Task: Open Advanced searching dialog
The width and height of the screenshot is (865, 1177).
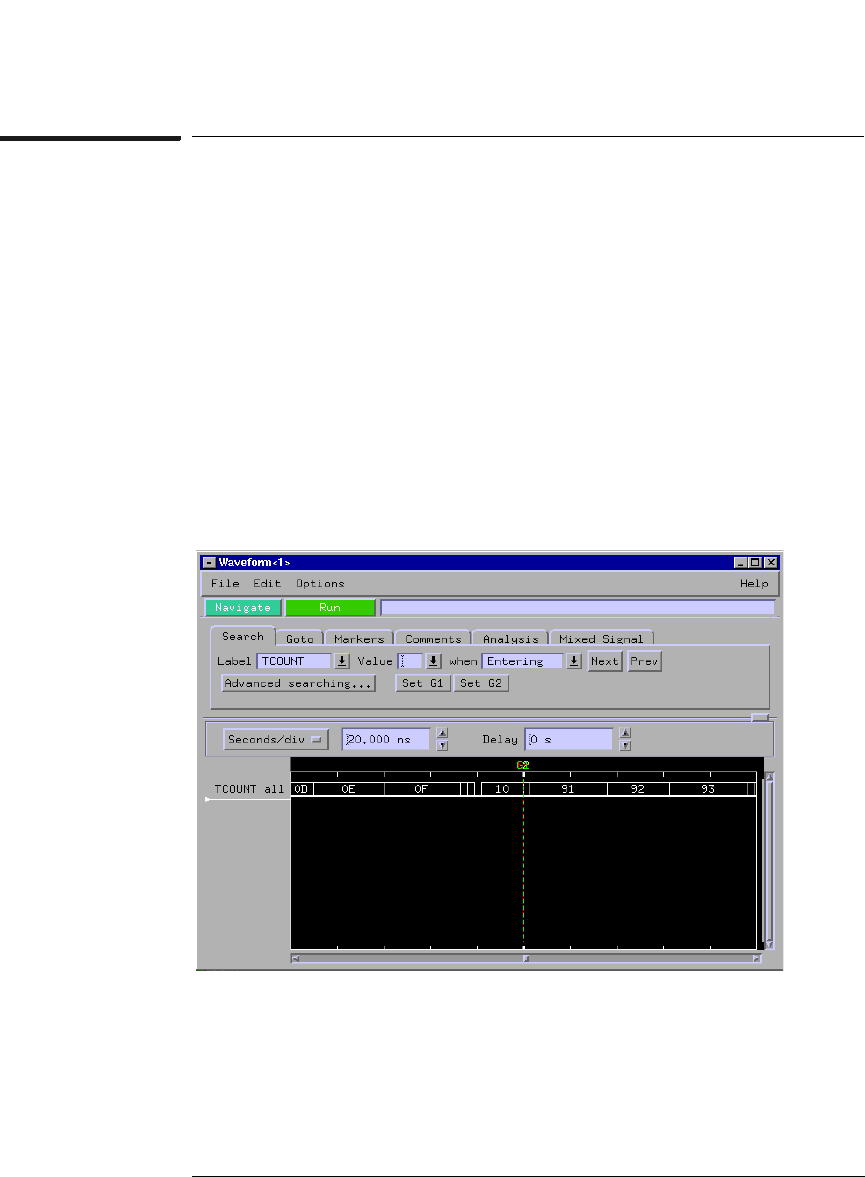Action: [x=298, y=683]
